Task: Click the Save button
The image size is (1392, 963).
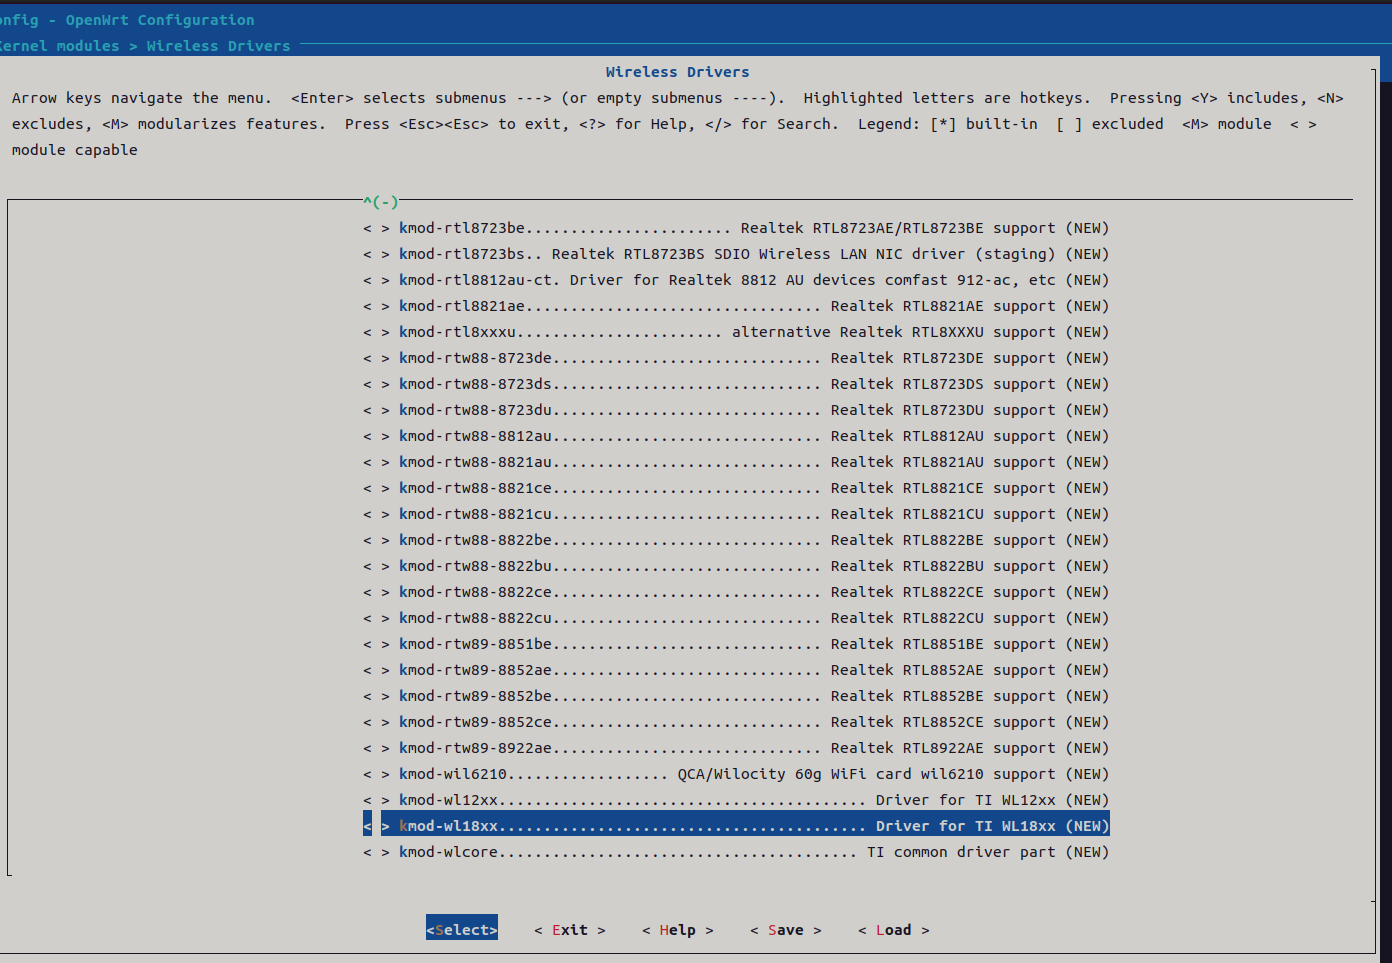Action: coord(786,929)
